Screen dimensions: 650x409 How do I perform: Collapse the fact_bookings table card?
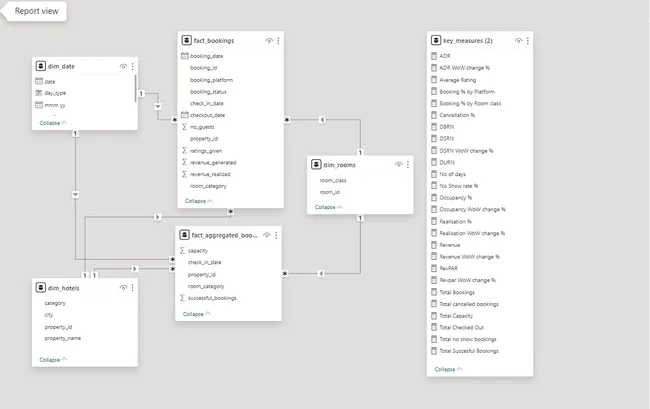[x=199, y=201]
